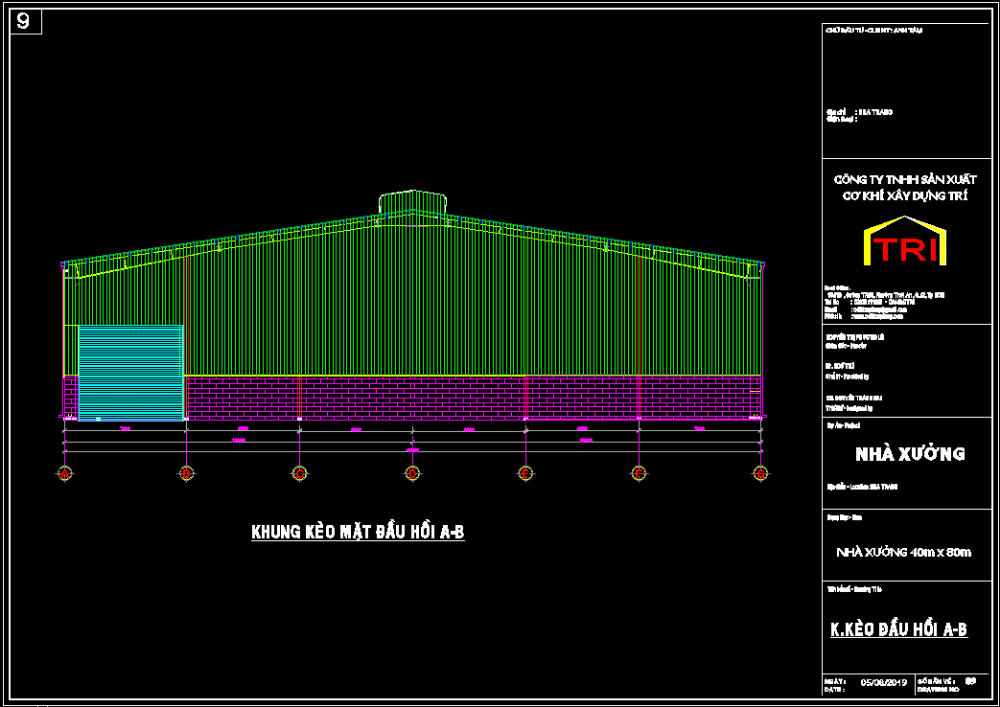
Task: Click grid axis bubble G
Action: [760, 473]
